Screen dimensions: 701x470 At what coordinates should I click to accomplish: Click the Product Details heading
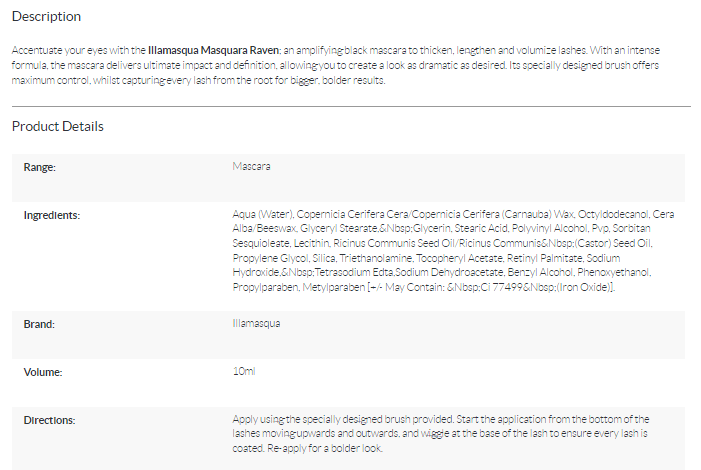pyautogui.click(x=58, y=127)
